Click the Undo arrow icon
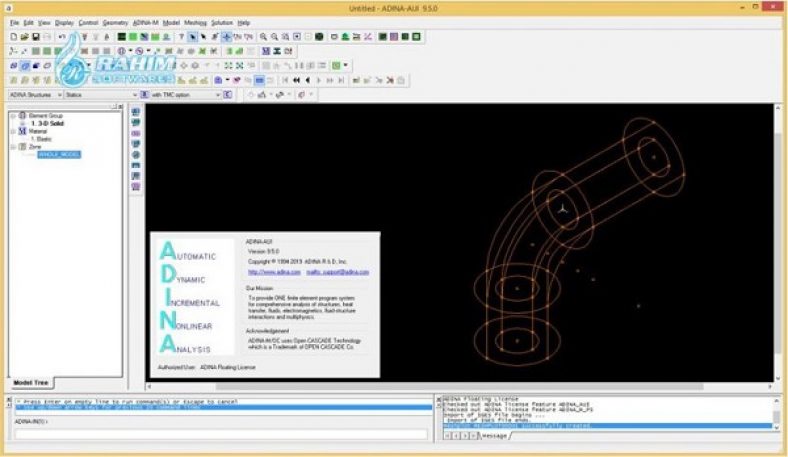The image size is (788, 457). pyautogui.click(x=61, y=37)
